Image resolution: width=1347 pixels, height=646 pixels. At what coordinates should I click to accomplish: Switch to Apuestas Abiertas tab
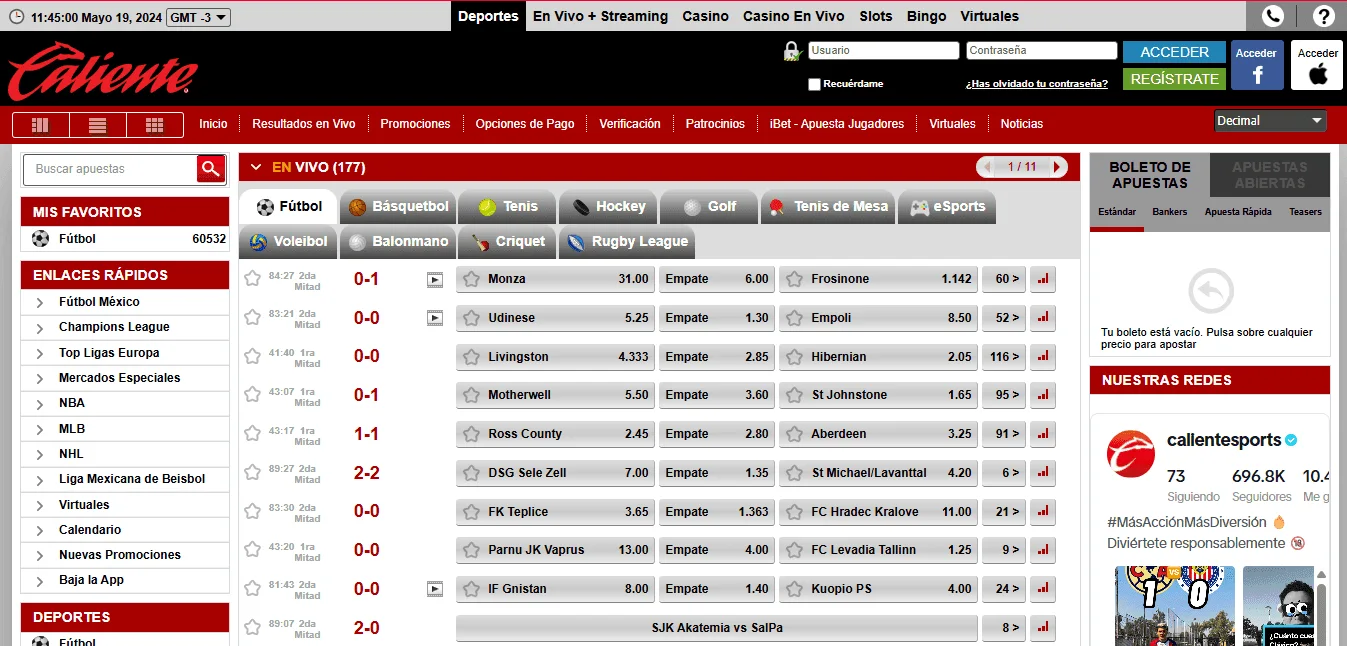1270,175
